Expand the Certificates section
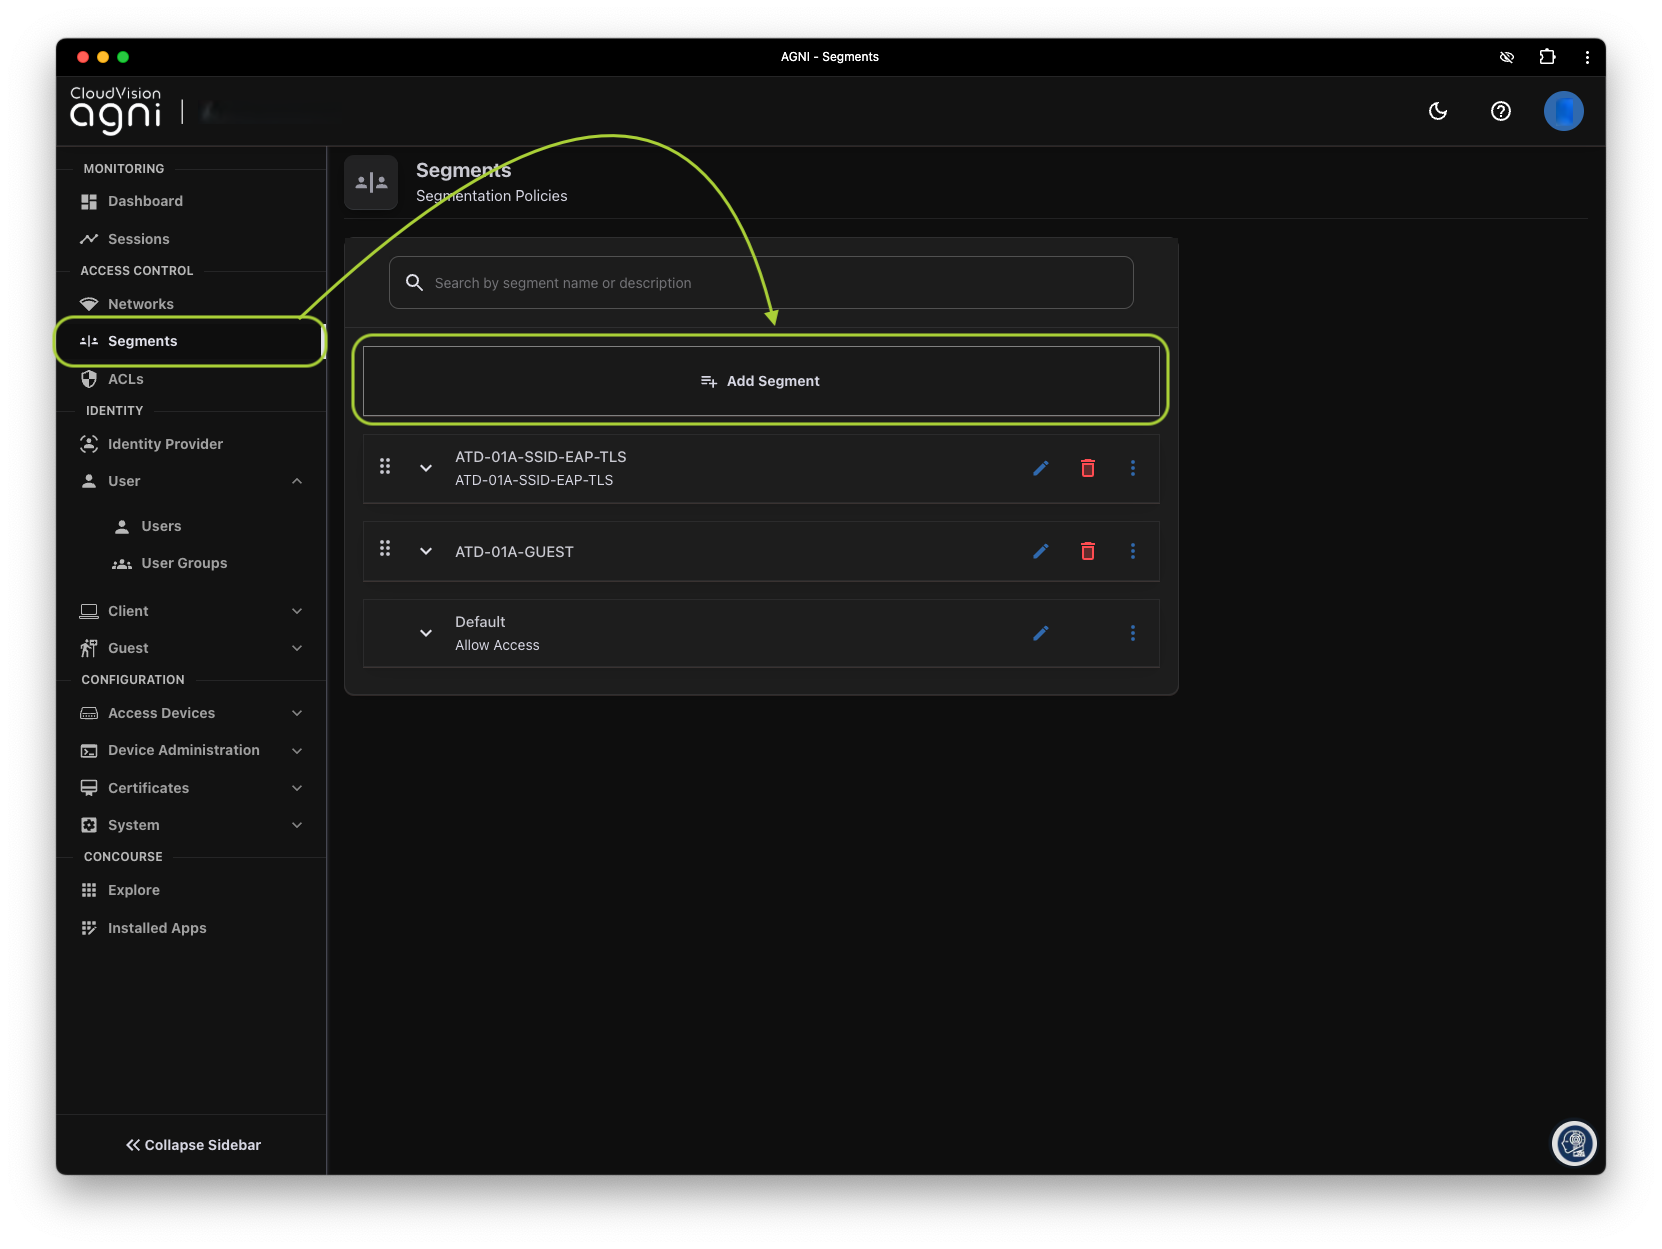The image size is (1662, 1249). [297, 788]
